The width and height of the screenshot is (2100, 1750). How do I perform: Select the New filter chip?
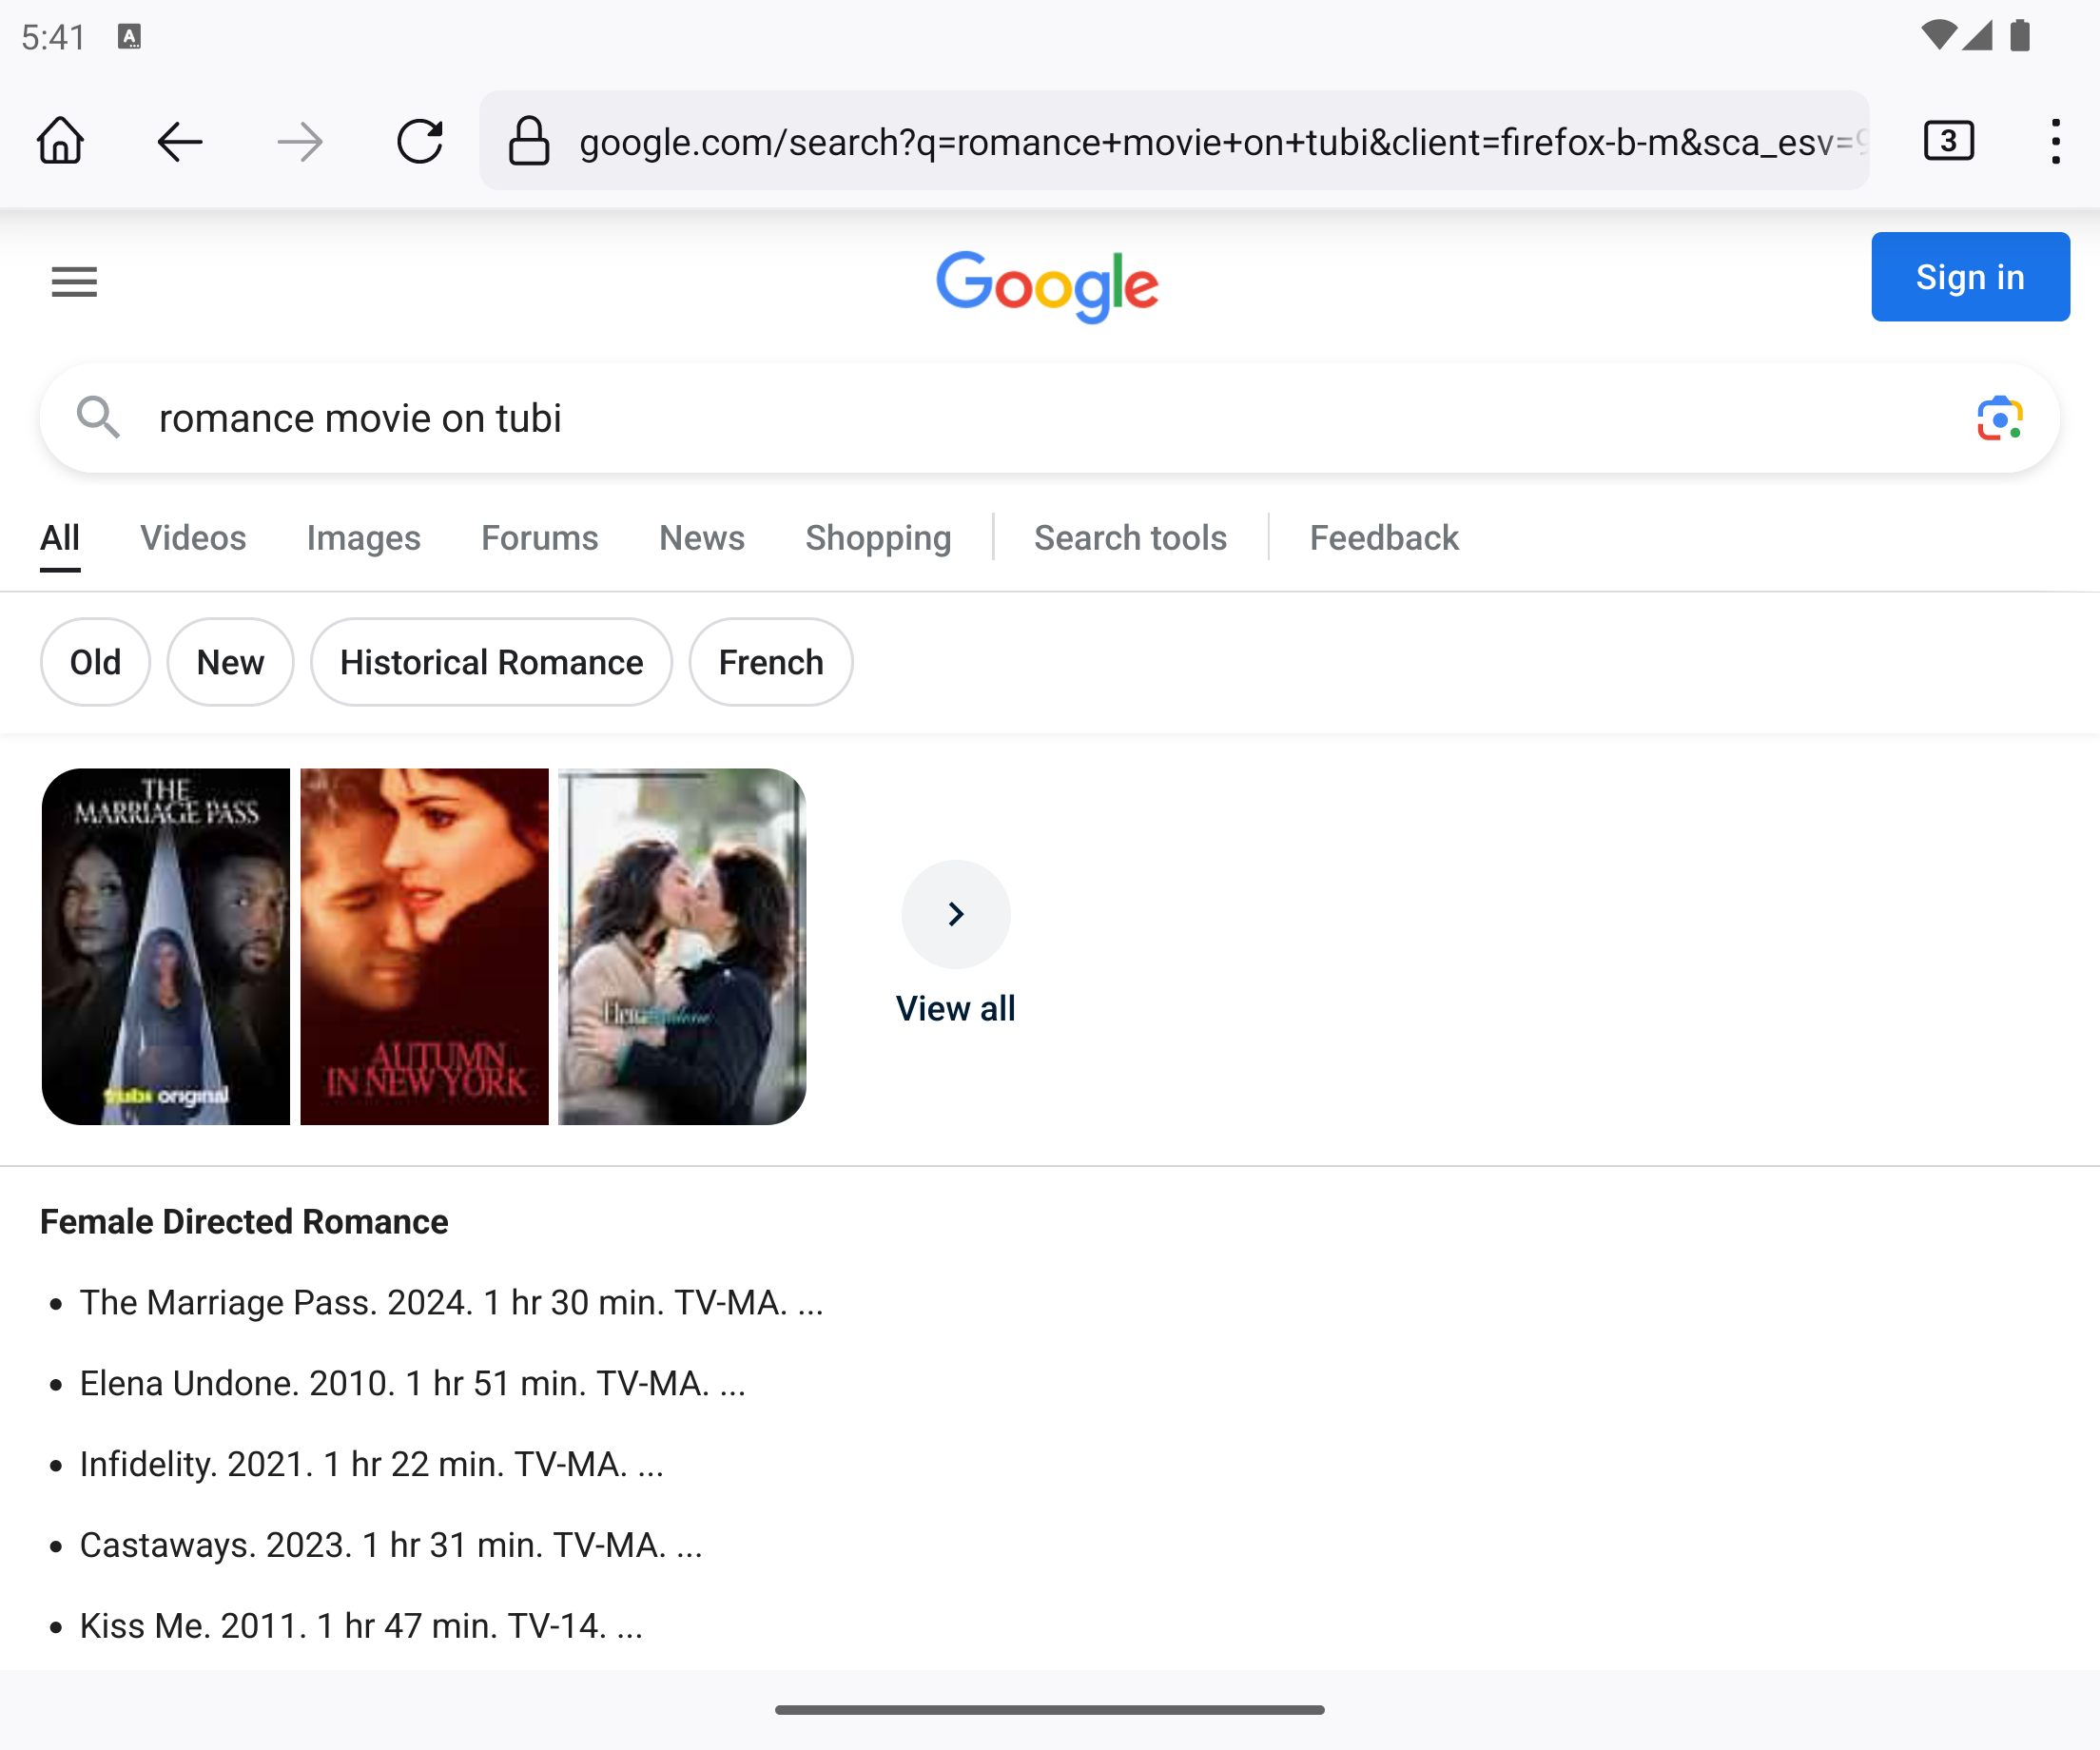(x=230, y=662)
